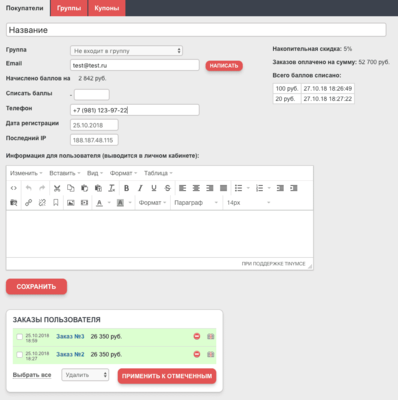Click the НАПИСАТЬ button
398x400 pixels.
224,66
